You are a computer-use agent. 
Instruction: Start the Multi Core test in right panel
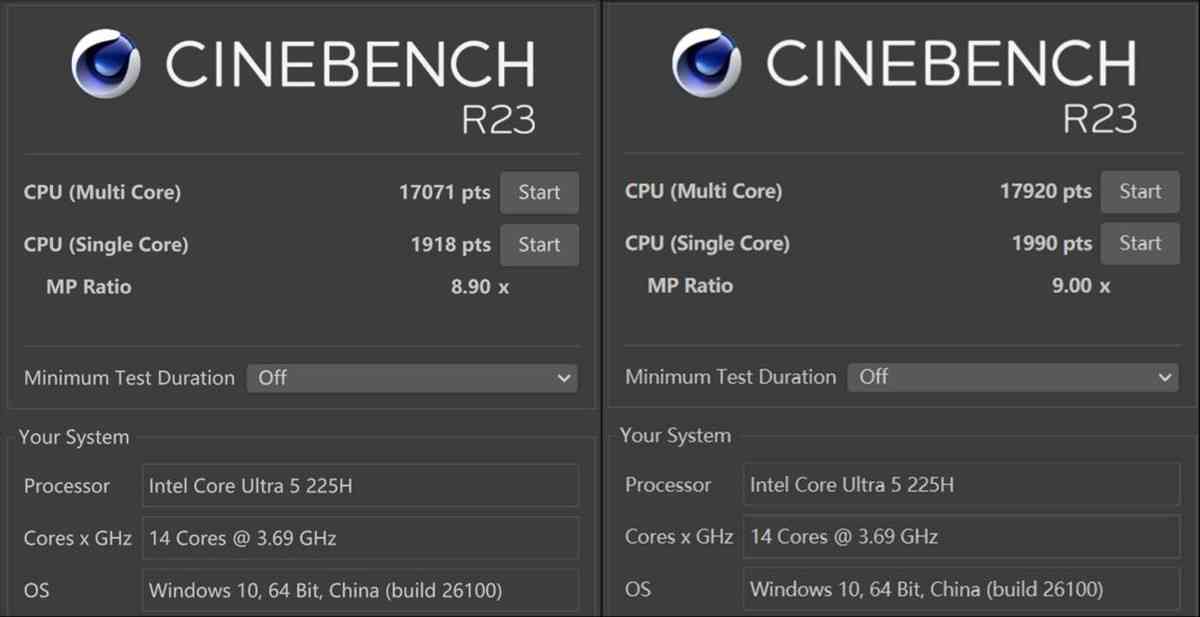point(1140,192)
